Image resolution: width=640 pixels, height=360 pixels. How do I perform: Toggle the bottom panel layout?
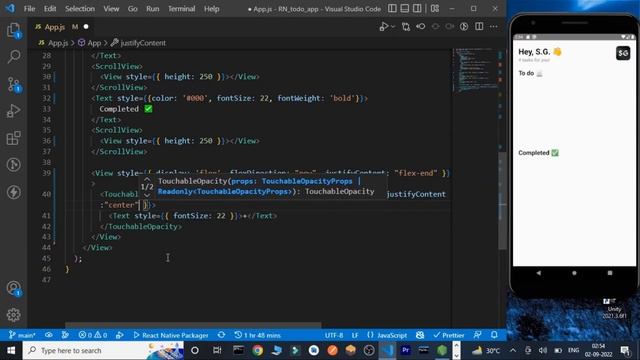[x=404, y=9]
